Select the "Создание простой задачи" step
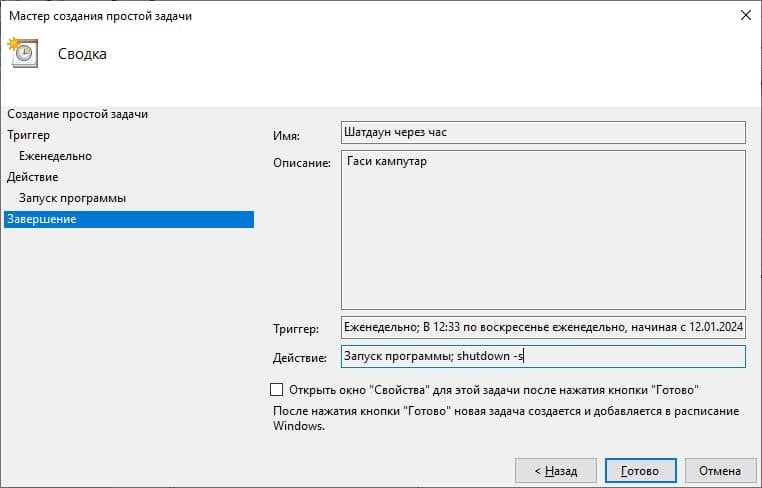The image size is (762, 488). [x=78, y=114]
